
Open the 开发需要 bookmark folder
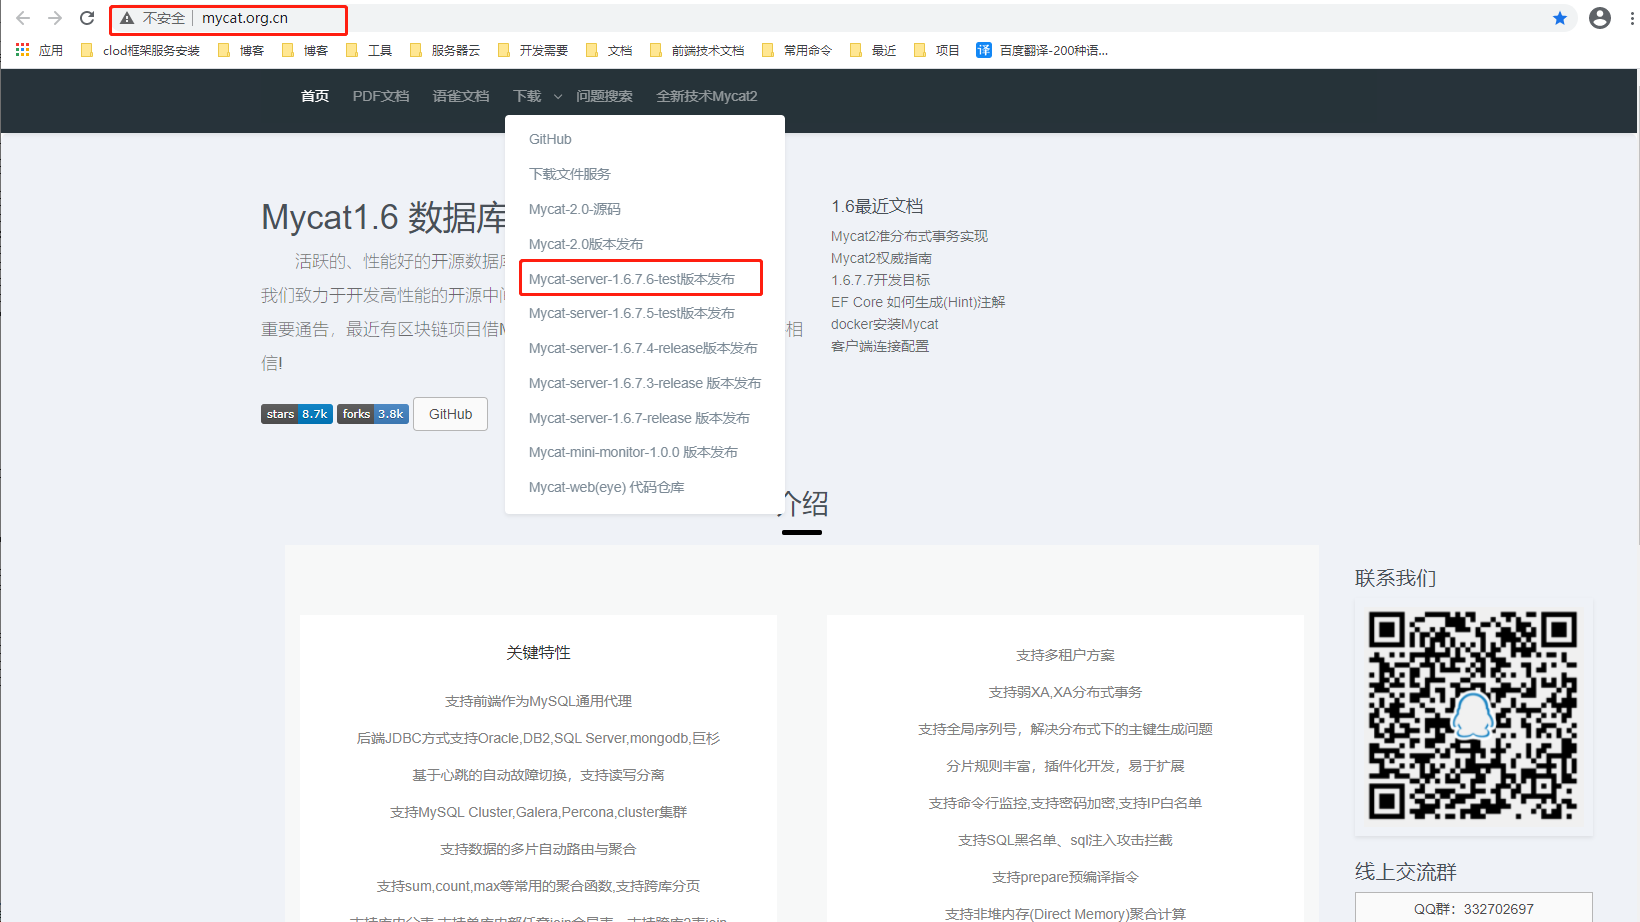tap(533, 50)
